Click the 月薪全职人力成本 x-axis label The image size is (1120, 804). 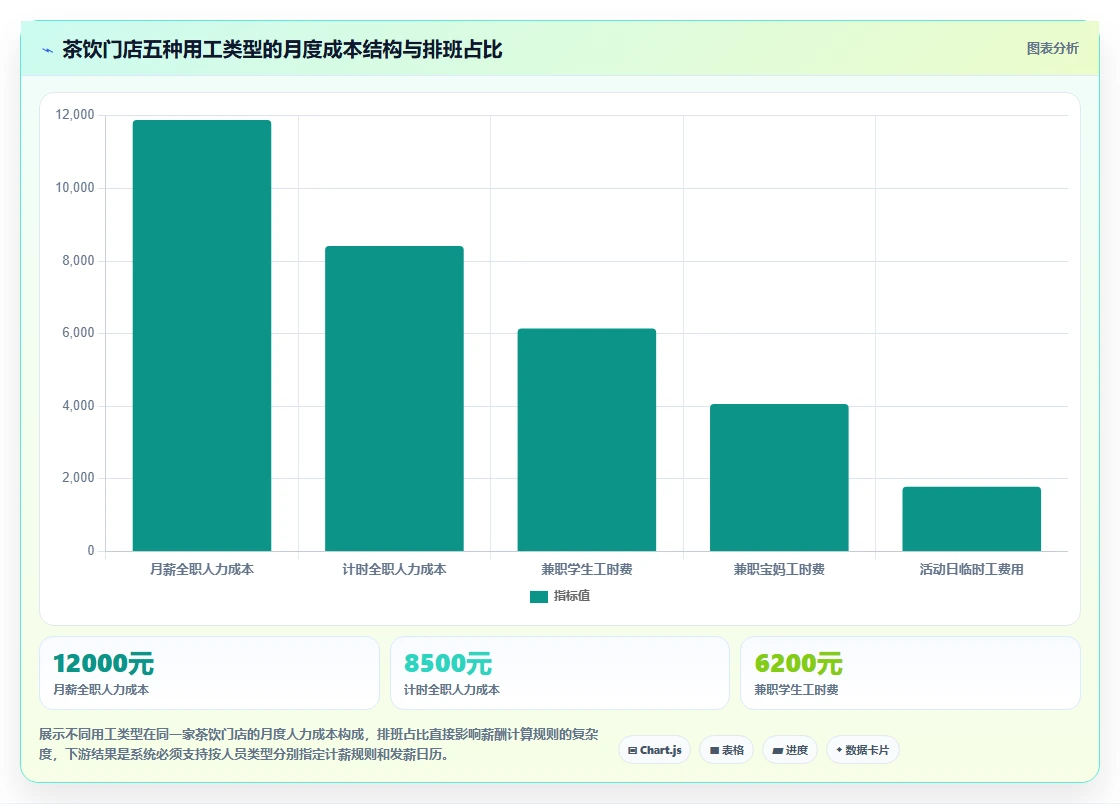click(202, 569)
